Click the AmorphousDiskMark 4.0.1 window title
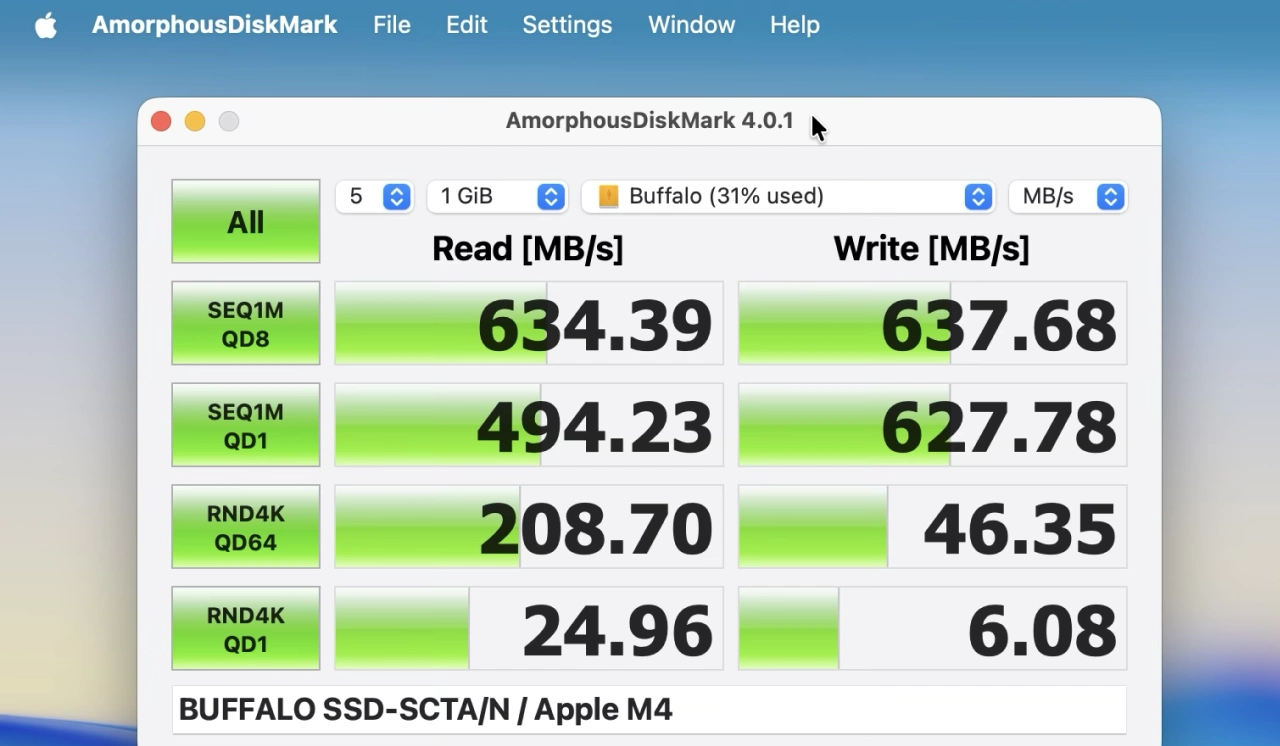1280x746 pixels. point(649,121)
